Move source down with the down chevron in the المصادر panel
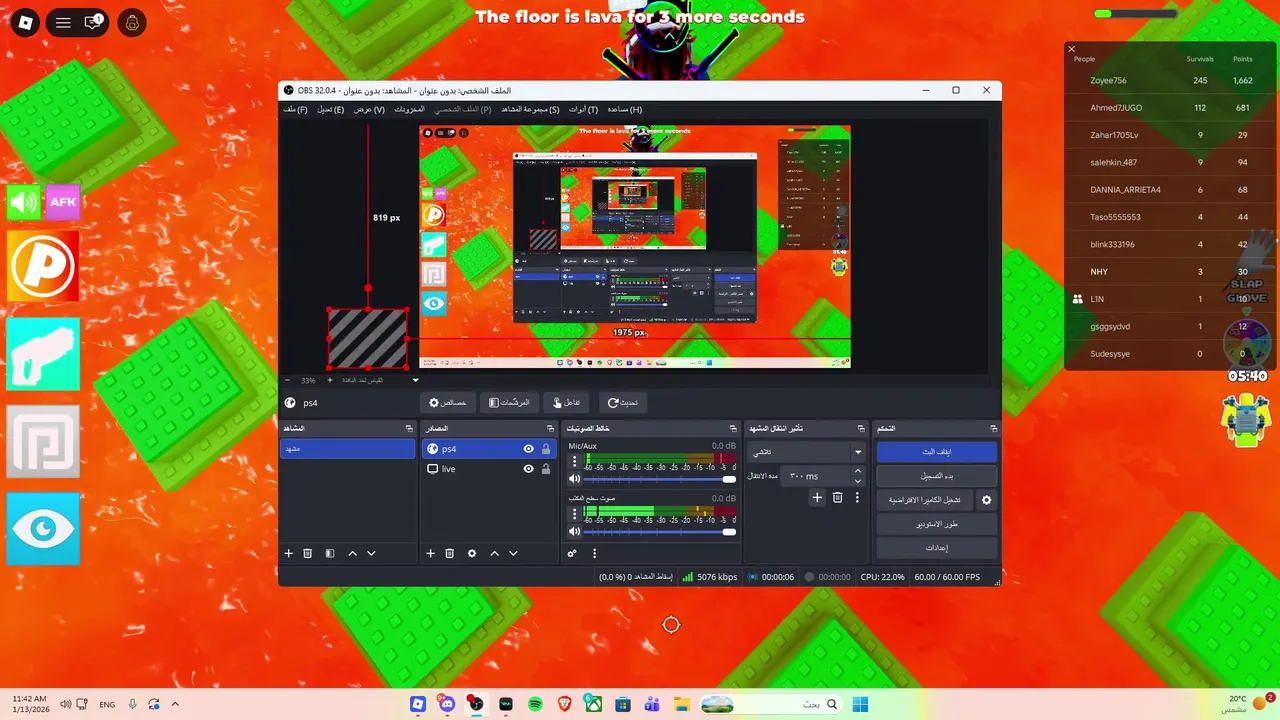The width and height of the screenshot is (1280, 720). point(513,553)
